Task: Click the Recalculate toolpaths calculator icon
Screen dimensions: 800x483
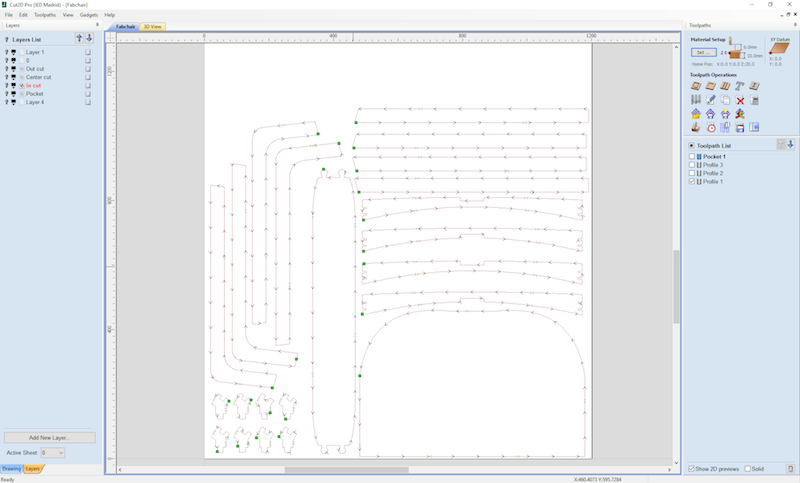Action: click(754, 100)
